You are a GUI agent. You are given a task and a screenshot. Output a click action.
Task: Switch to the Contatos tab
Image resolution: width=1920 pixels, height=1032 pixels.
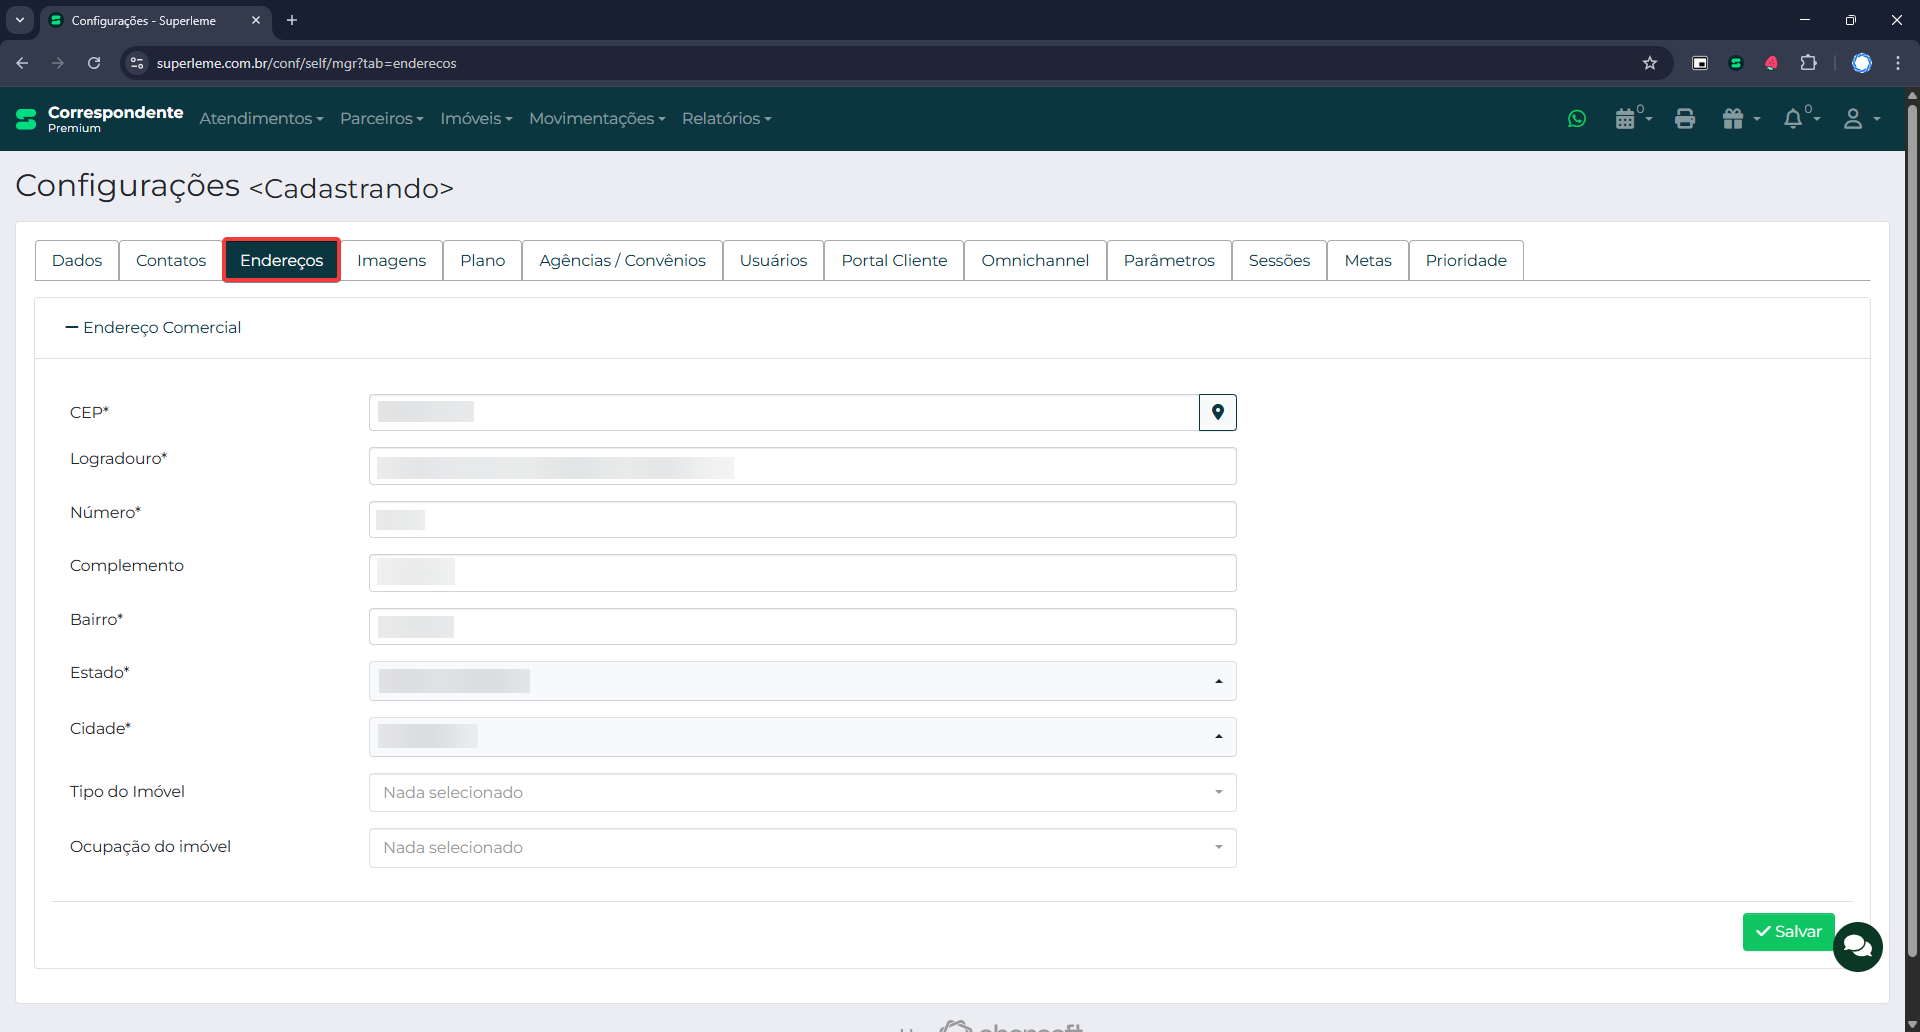click(x=171, y=261)
